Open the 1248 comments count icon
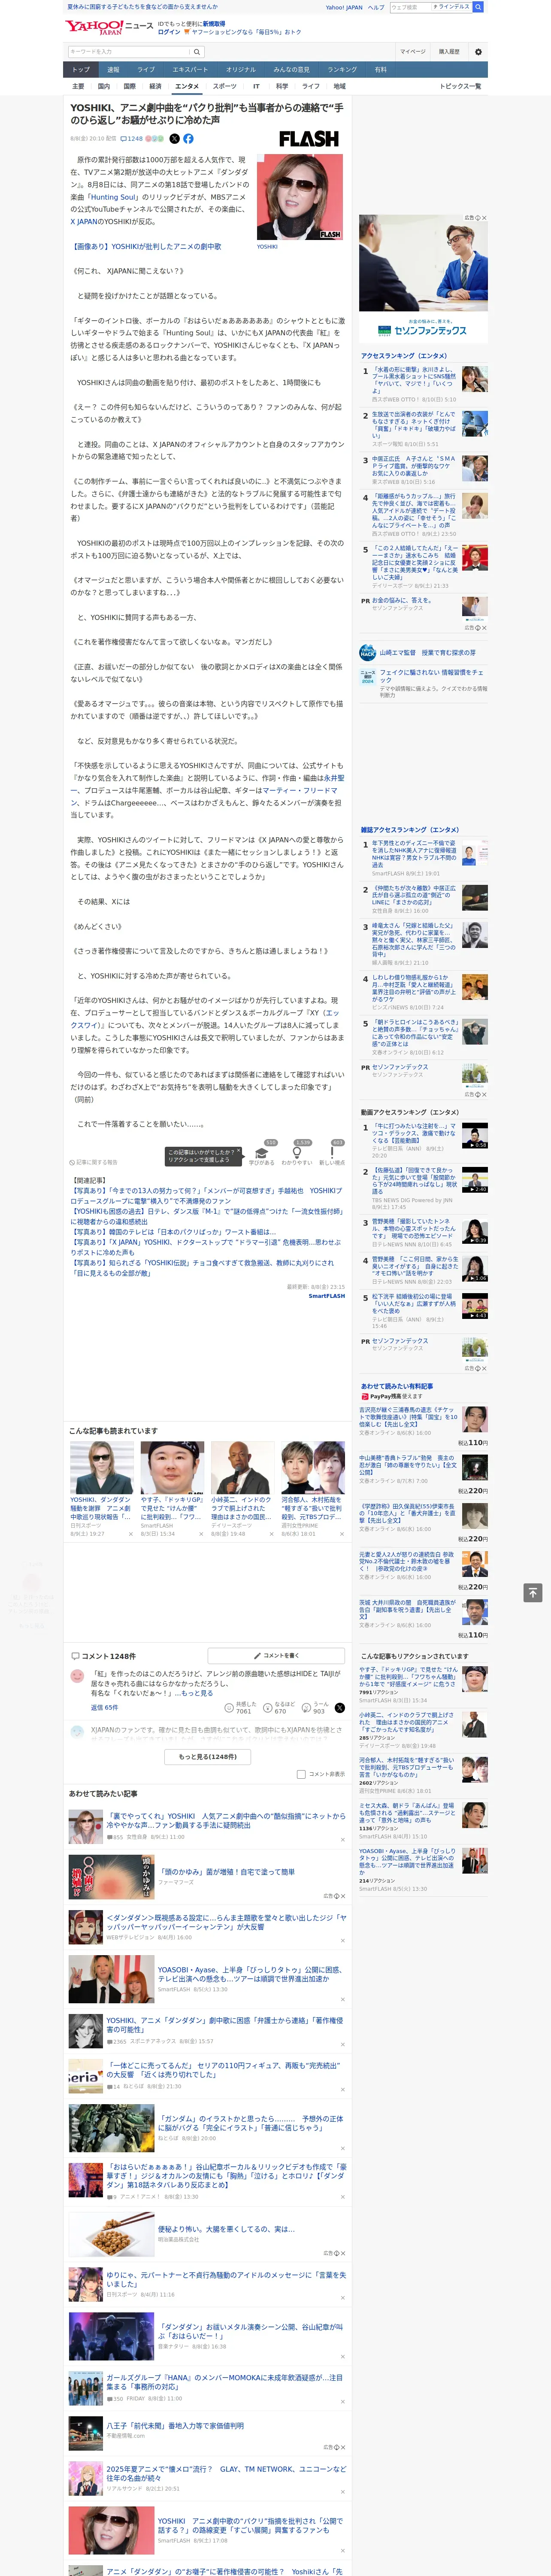The height and width of the screenshot is (2576, 551). [131, 139]
